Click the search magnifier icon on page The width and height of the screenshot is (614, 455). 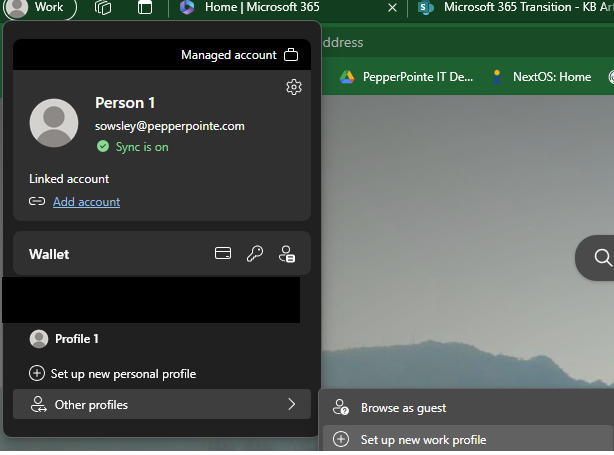tap(603, 258)
